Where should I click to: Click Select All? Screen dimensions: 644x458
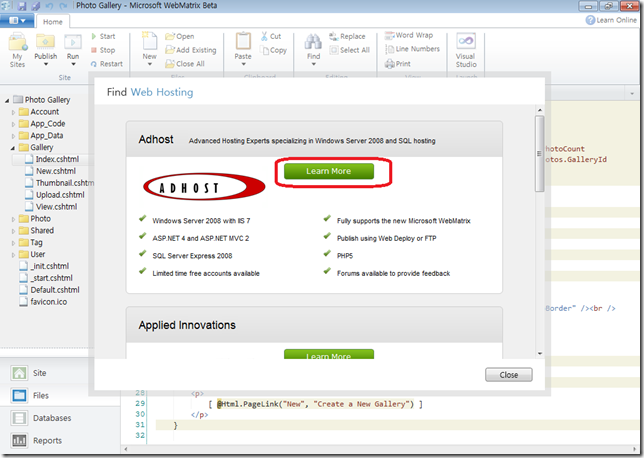coord(350,50)
